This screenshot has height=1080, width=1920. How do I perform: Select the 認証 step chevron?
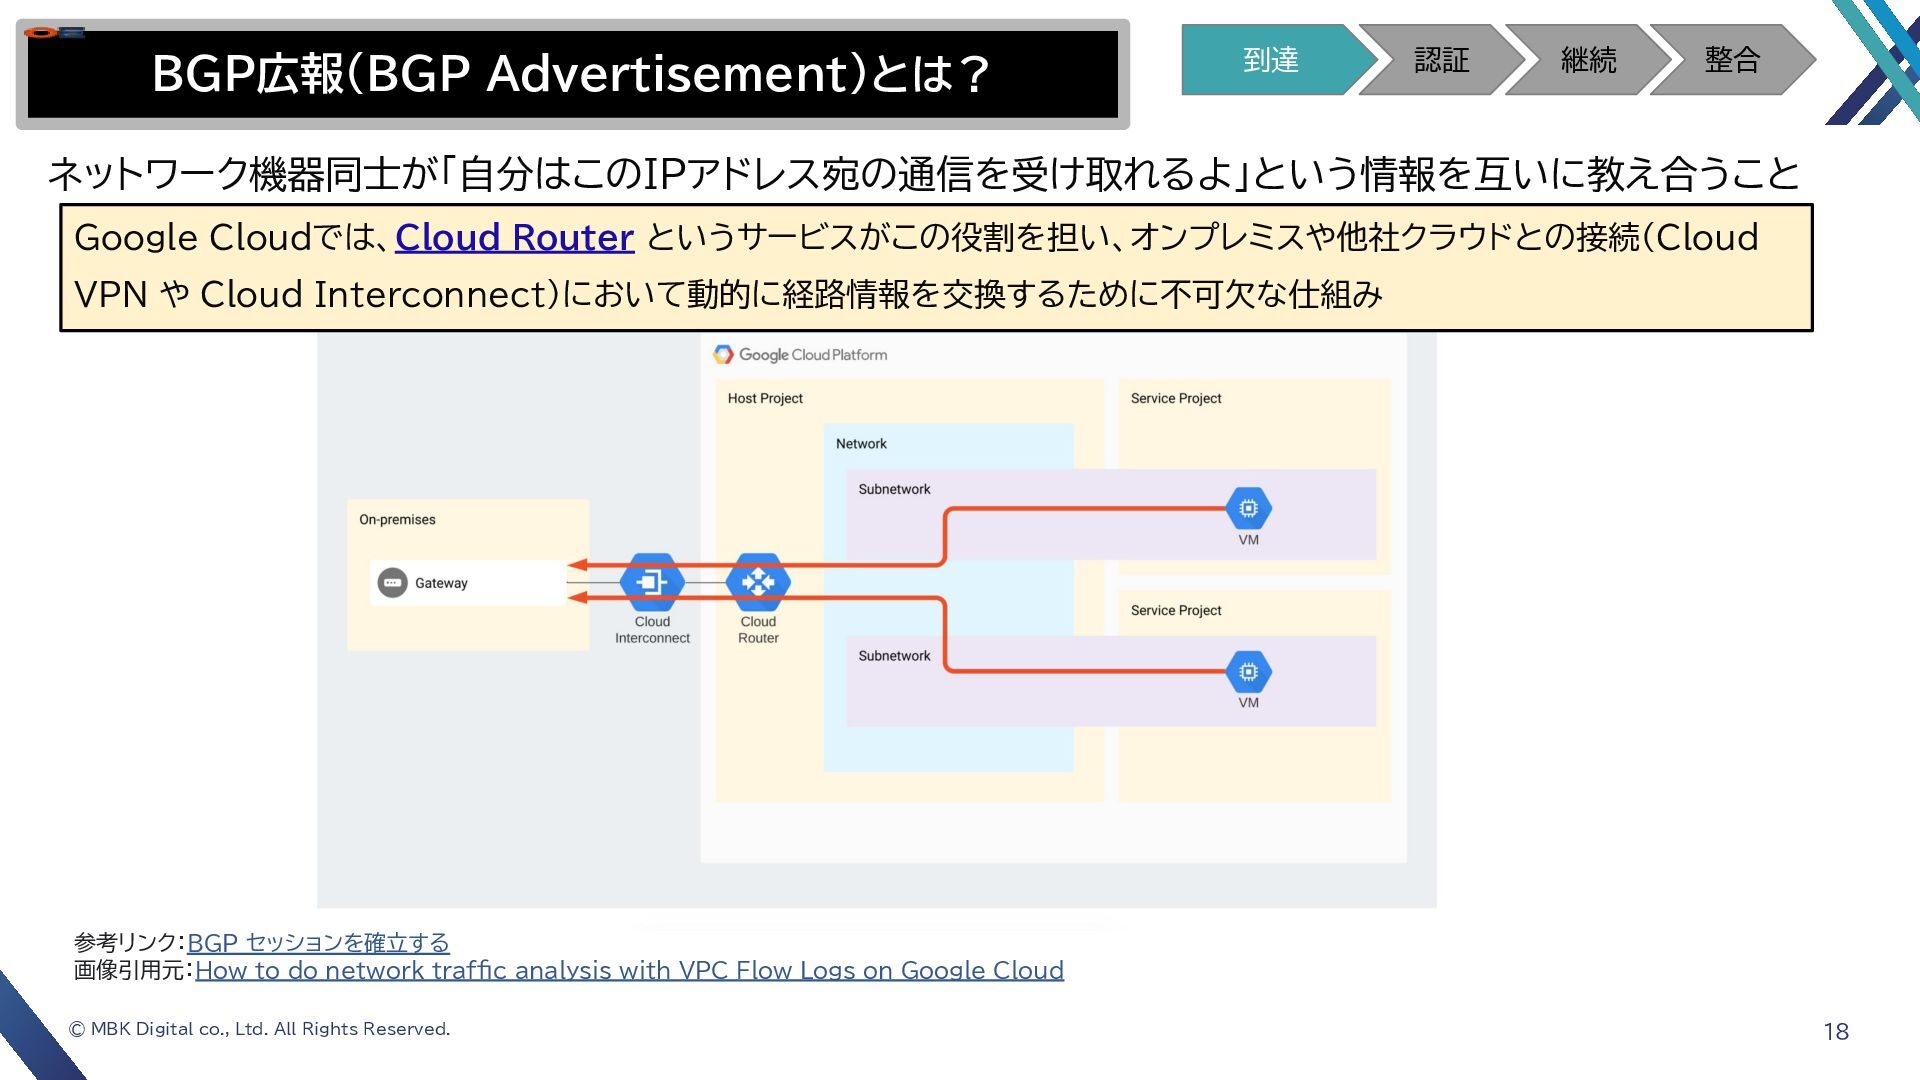[x=1440, y=60]
